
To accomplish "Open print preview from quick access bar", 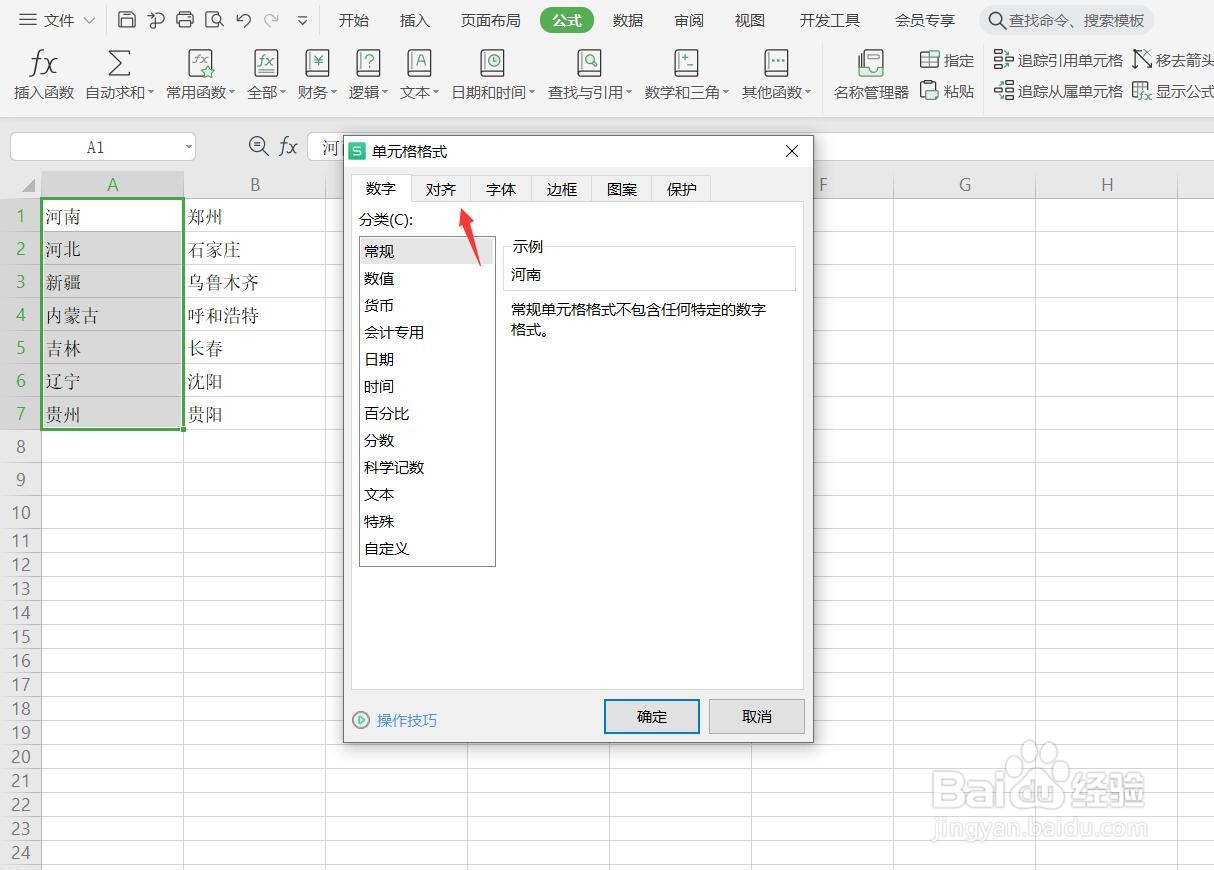I will (x=214, y=19).
